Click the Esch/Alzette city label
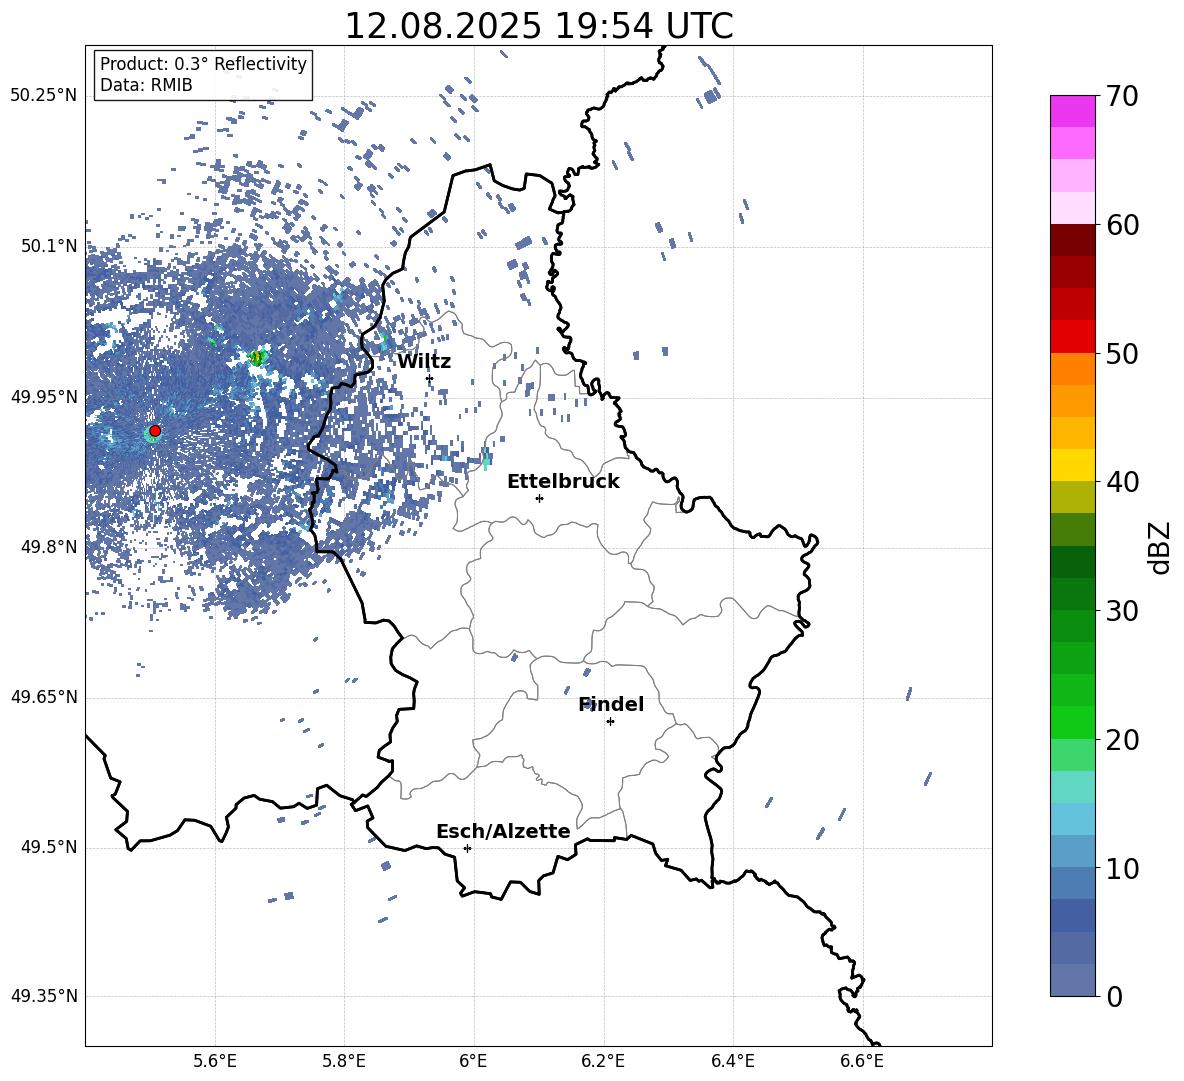Viewport: 1184px width, 1081px height. pyautogui.click(x=503, y=831)
